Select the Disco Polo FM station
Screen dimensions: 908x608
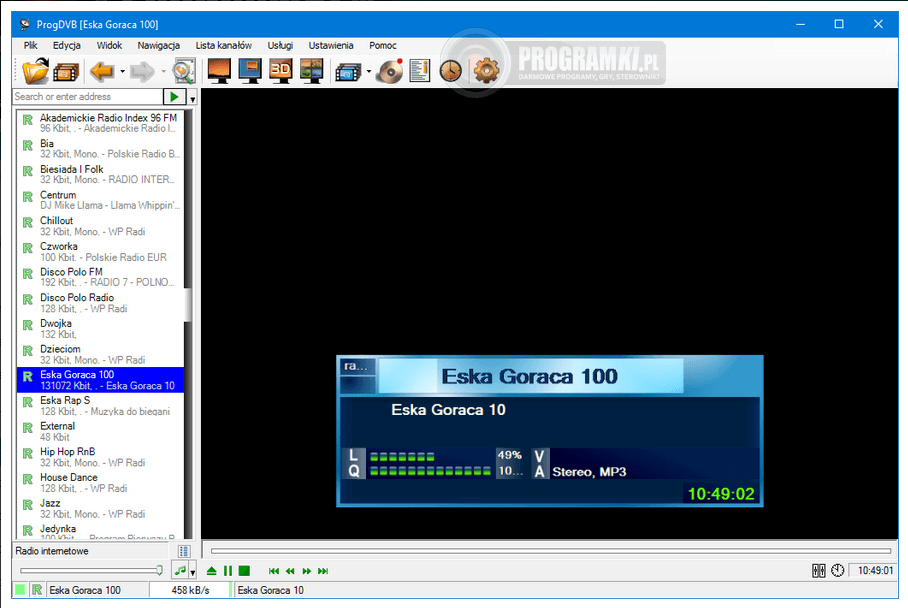(x=100, y=277)
